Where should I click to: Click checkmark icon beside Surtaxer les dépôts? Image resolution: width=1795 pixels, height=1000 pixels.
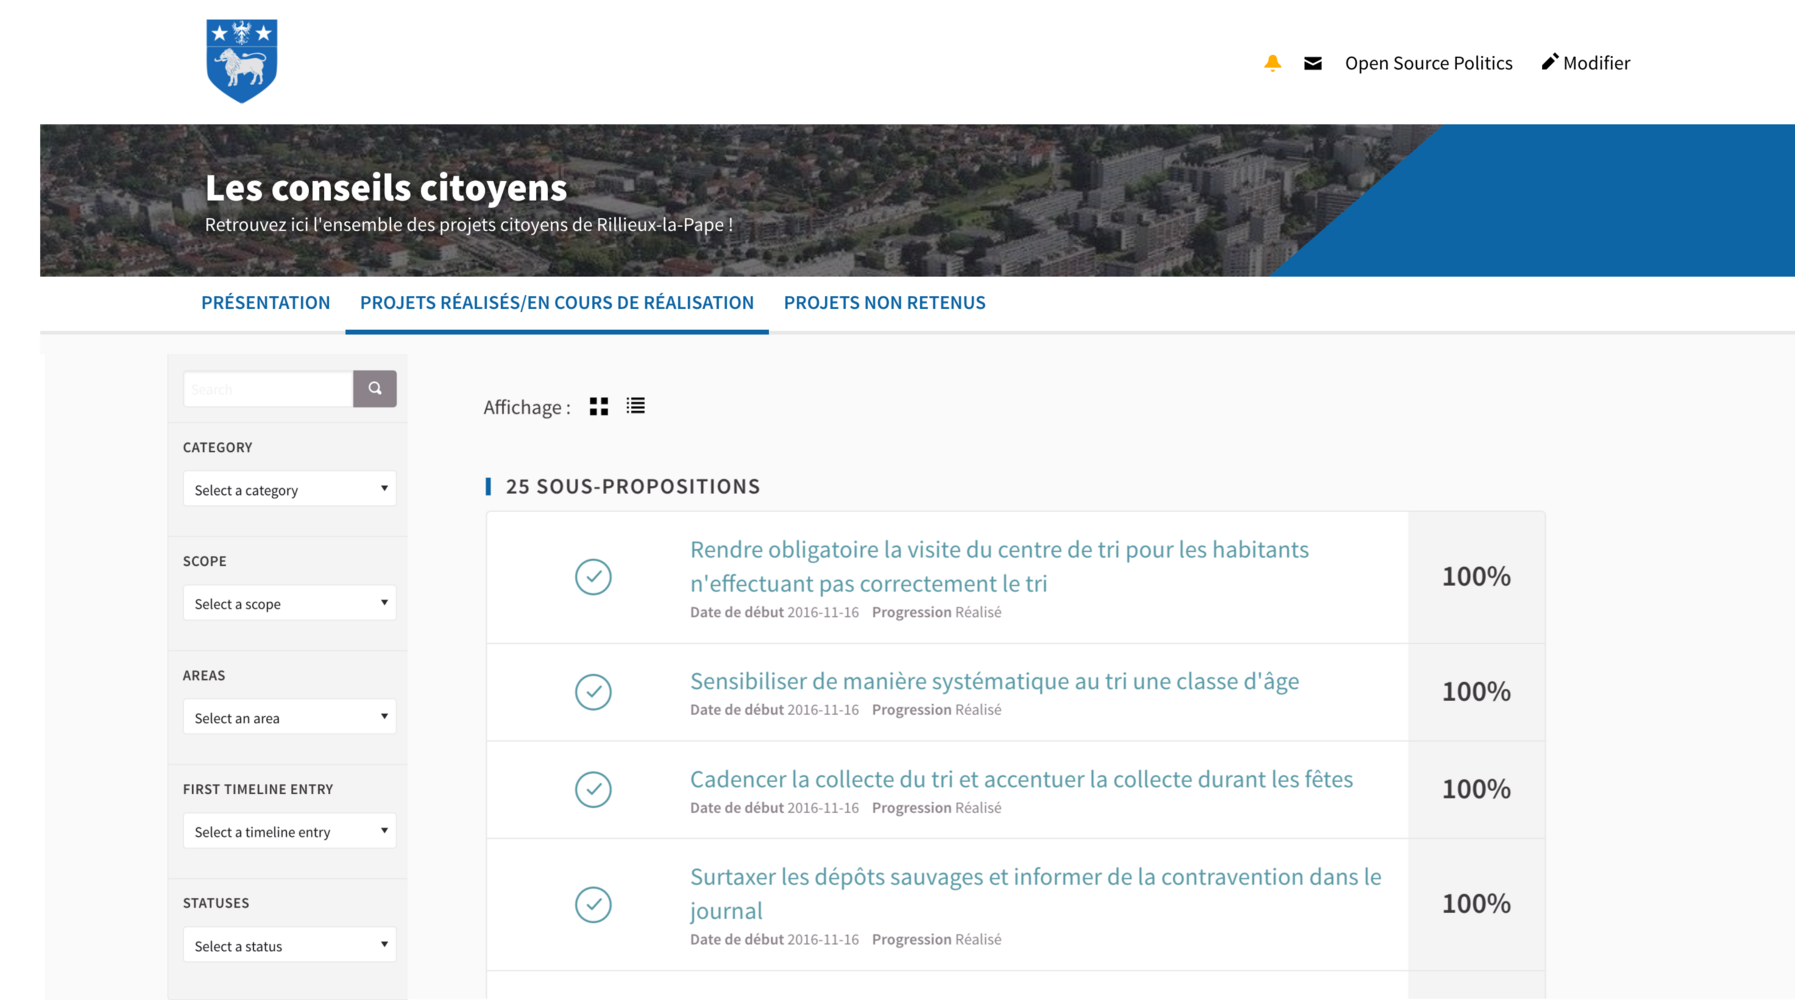coord(593,905)
